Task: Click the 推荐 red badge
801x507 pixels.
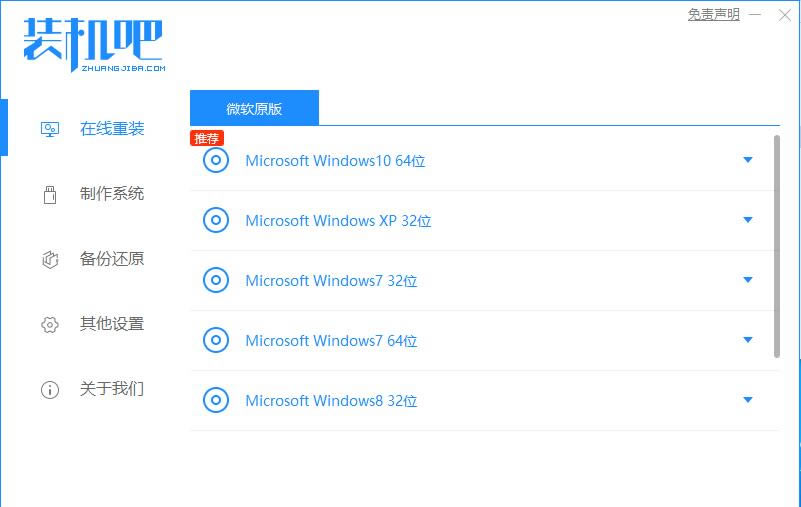Action: click(x=207, y=138)
